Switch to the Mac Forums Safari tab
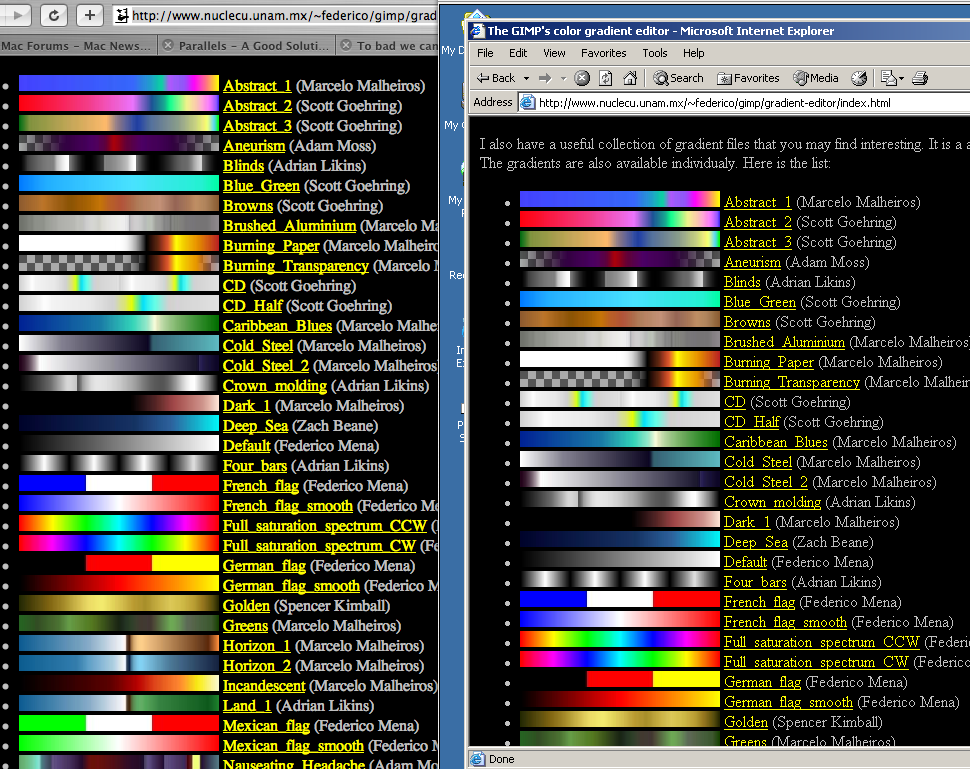970x769 pixels. 77,45
